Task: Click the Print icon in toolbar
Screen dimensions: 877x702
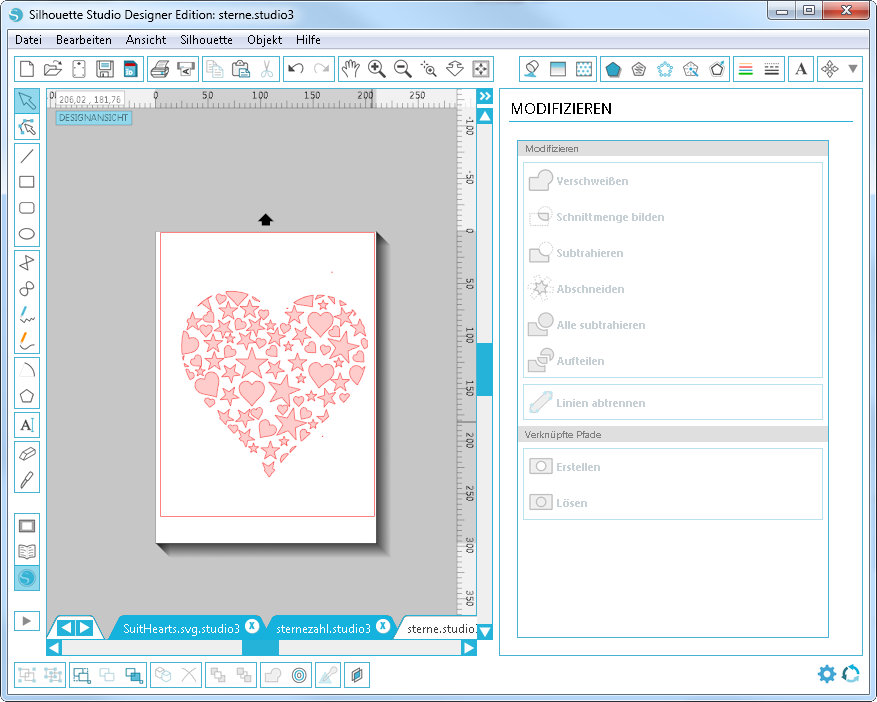Action: tap(159, 69)
